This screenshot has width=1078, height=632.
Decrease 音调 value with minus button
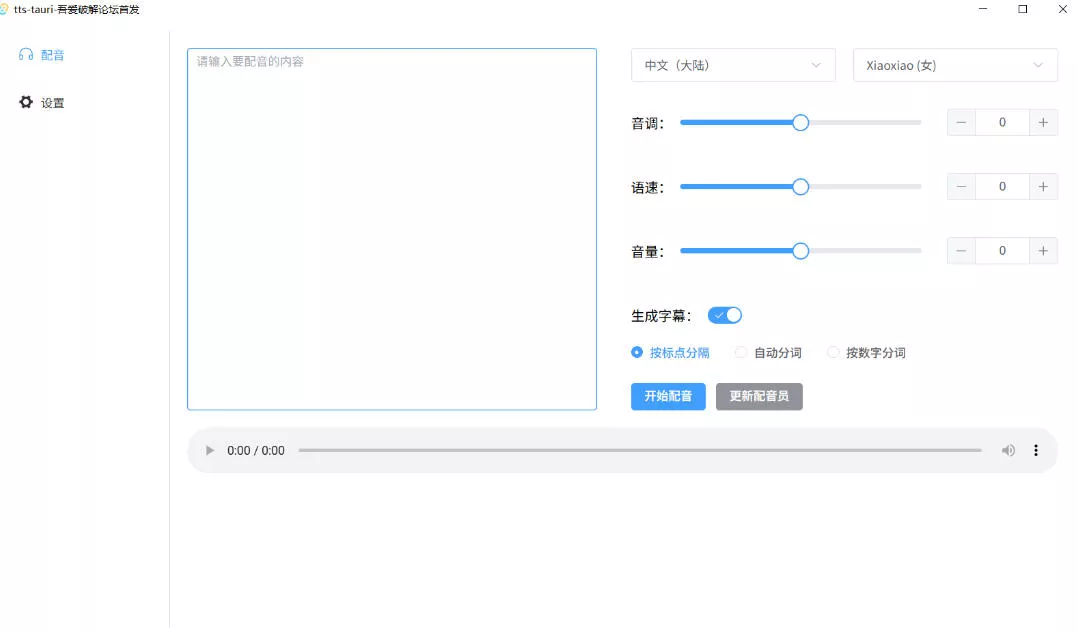click(961, 122)
